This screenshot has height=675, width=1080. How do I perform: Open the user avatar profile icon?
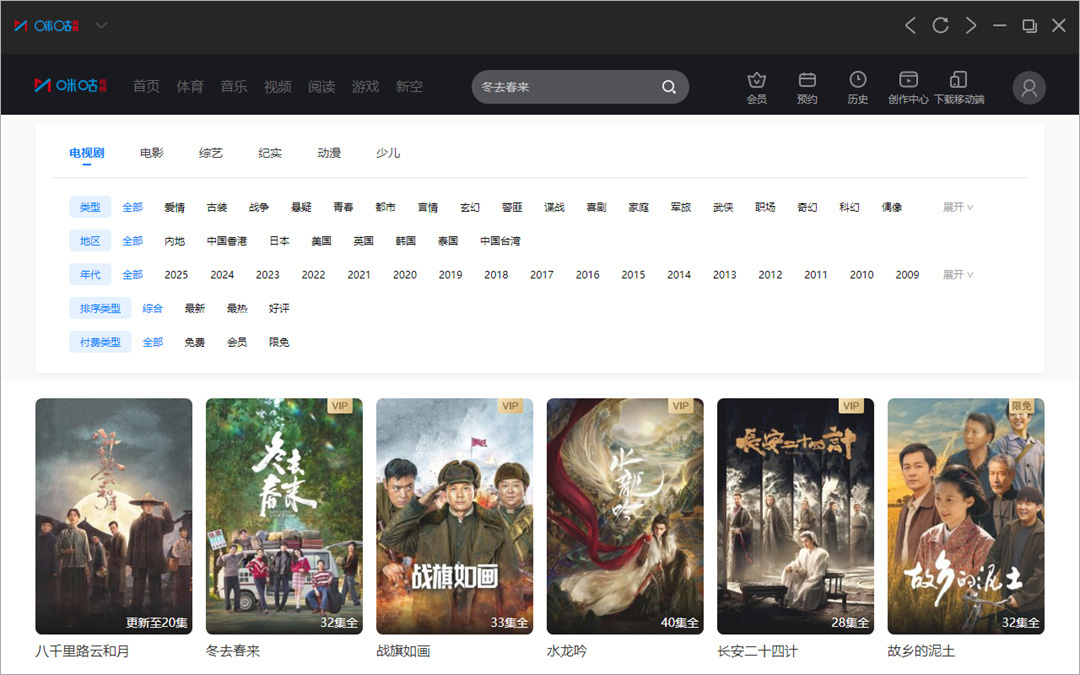coord(1029,87)
